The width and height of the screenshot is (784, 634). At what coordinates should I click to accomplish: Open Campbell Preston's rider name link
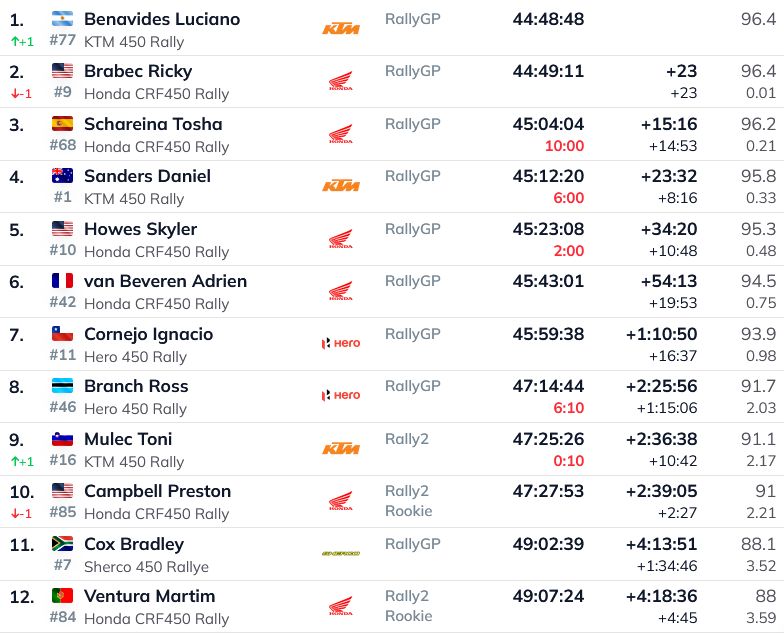(157, 491)
